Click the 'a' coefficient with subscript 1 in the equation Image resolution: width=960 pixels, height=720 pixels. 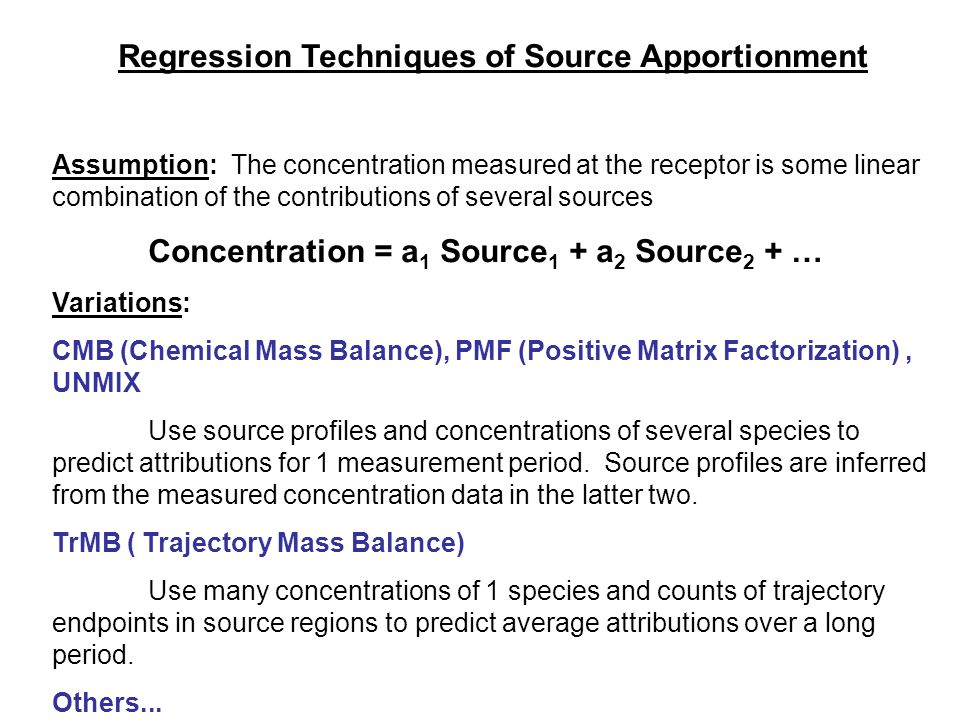click(415, 254)
